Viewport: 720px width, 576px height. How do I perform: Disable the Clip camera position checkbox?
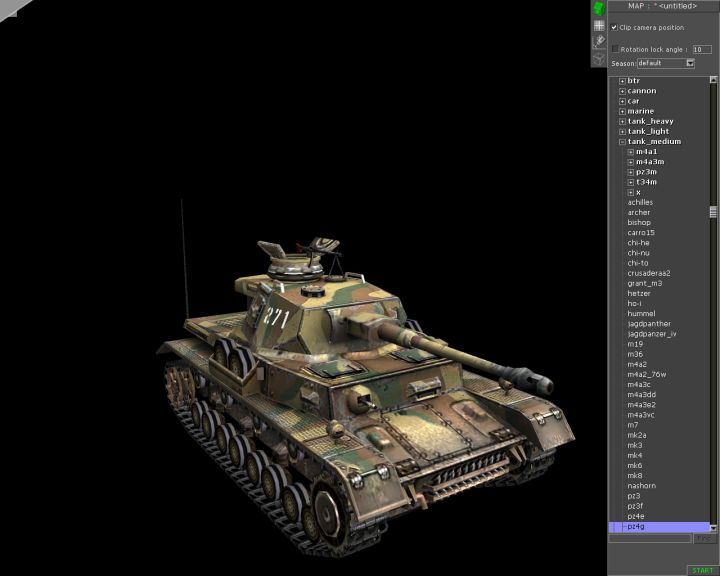(614, 28)
